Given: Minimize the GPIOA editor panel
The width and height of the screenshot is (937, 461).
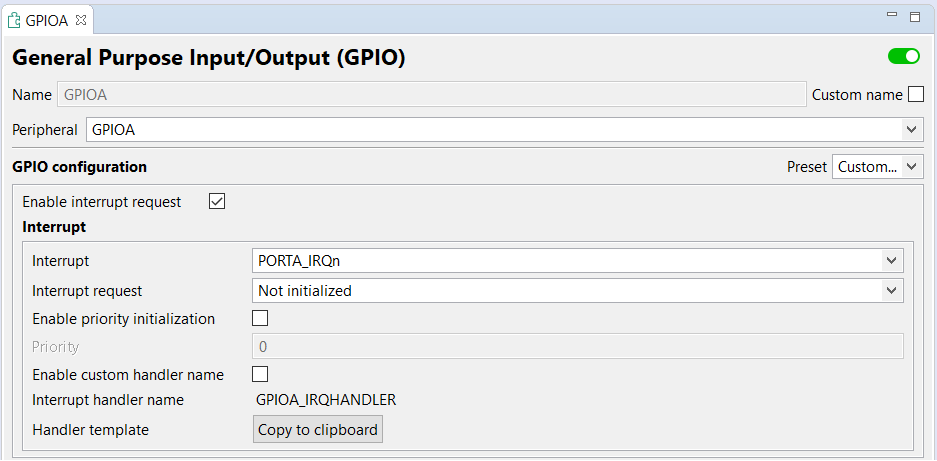Looking at the screenshot, I should [892, 16].
